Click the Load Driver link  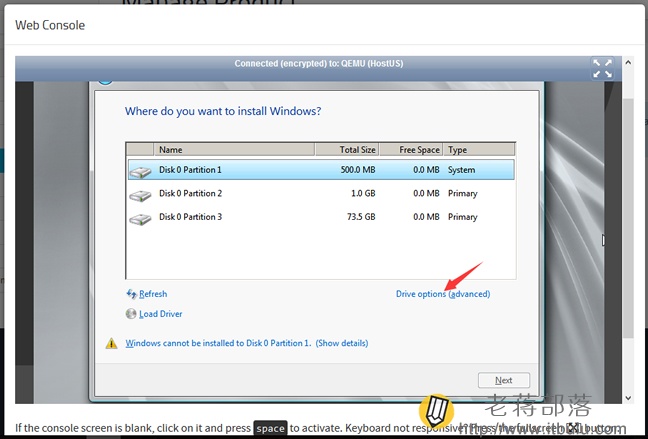tap(160, 314)
